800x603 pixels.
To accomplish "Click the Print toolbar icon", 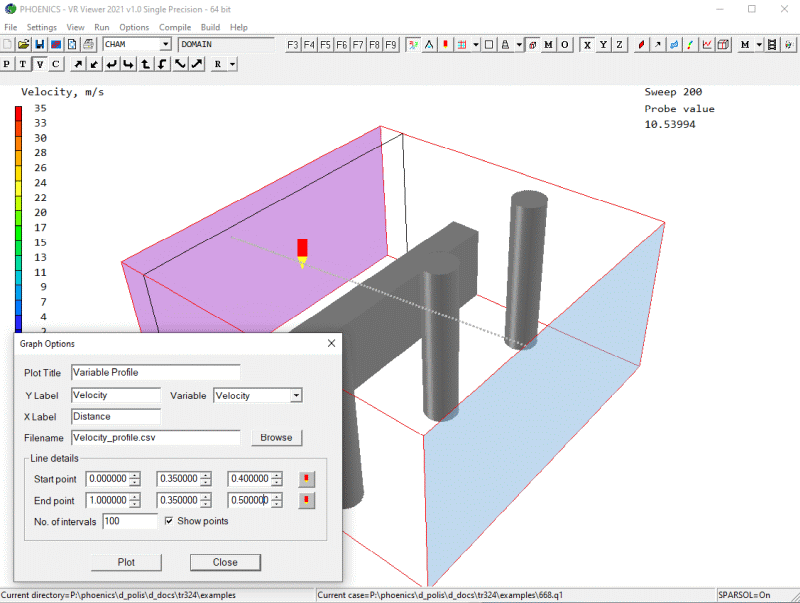I will click(88, 44).
